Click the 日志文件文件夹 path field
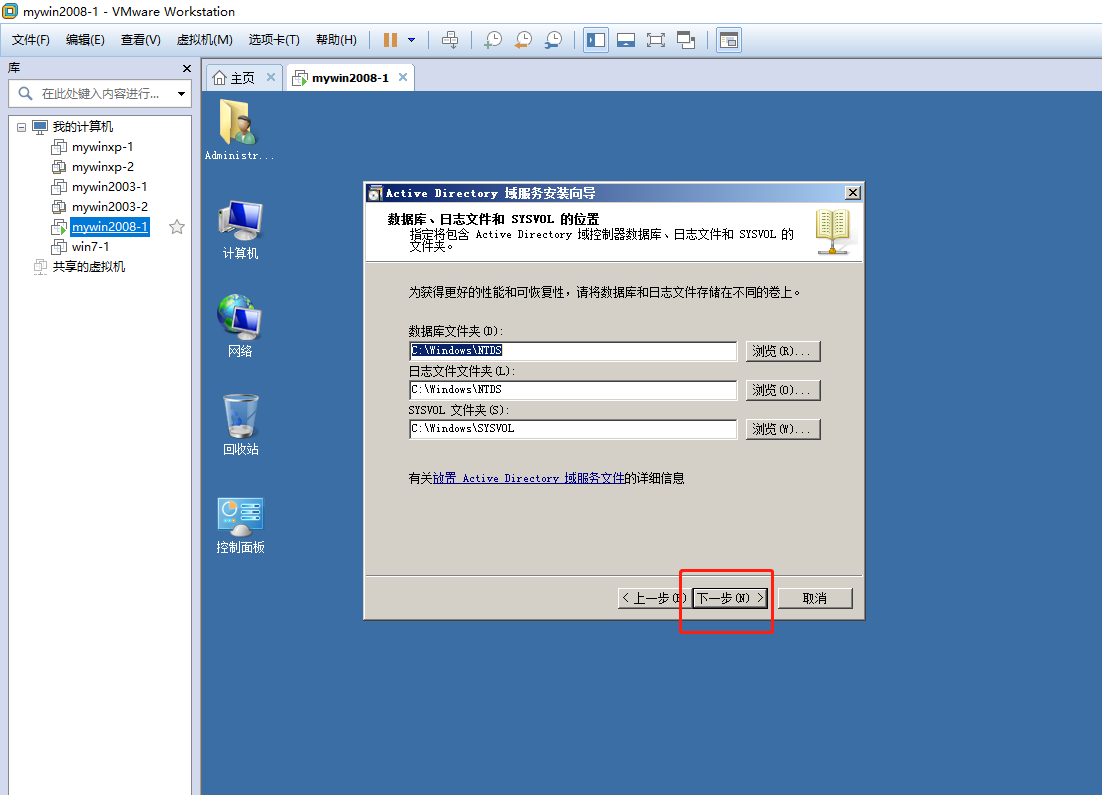The height and width of the screenshot is (795, 1102). pos(573,390)
